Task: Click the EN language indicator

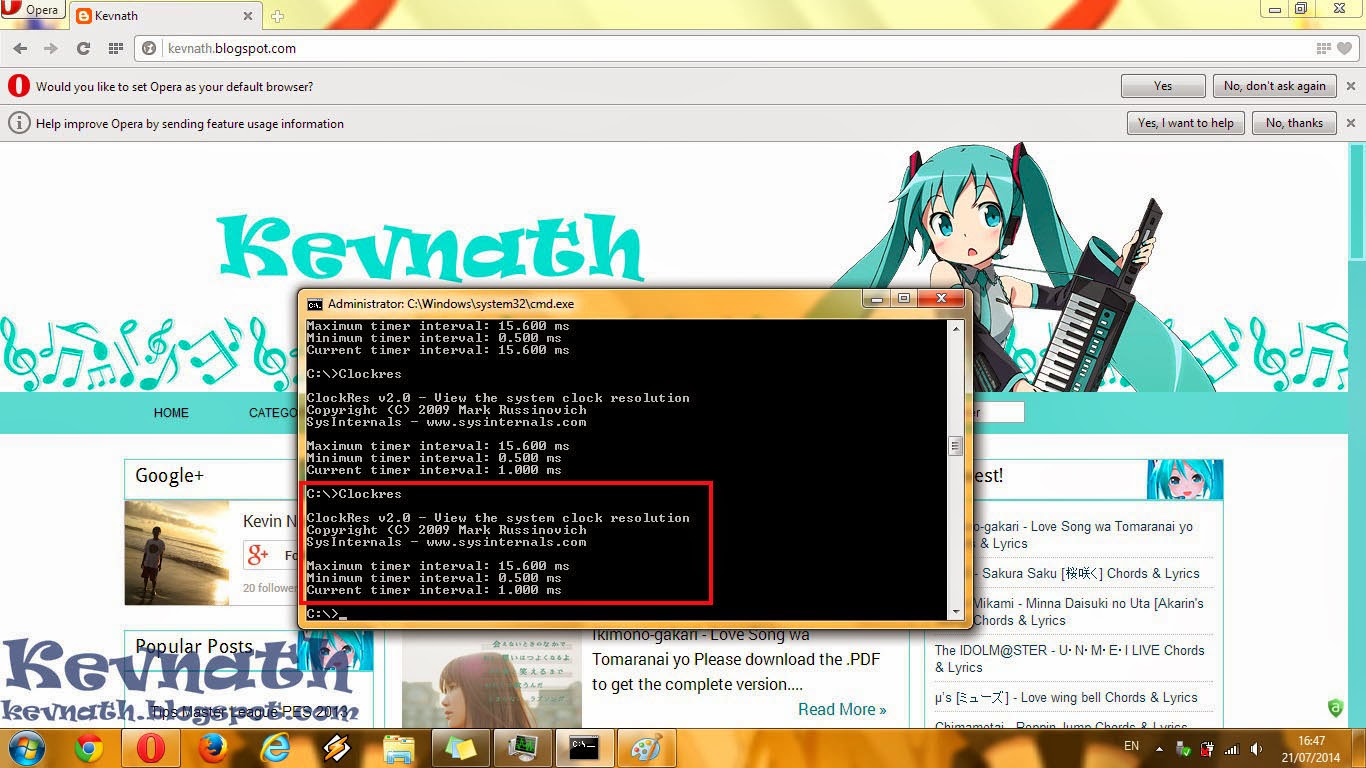Action: pyautogui.click(x=1131, y=746)
